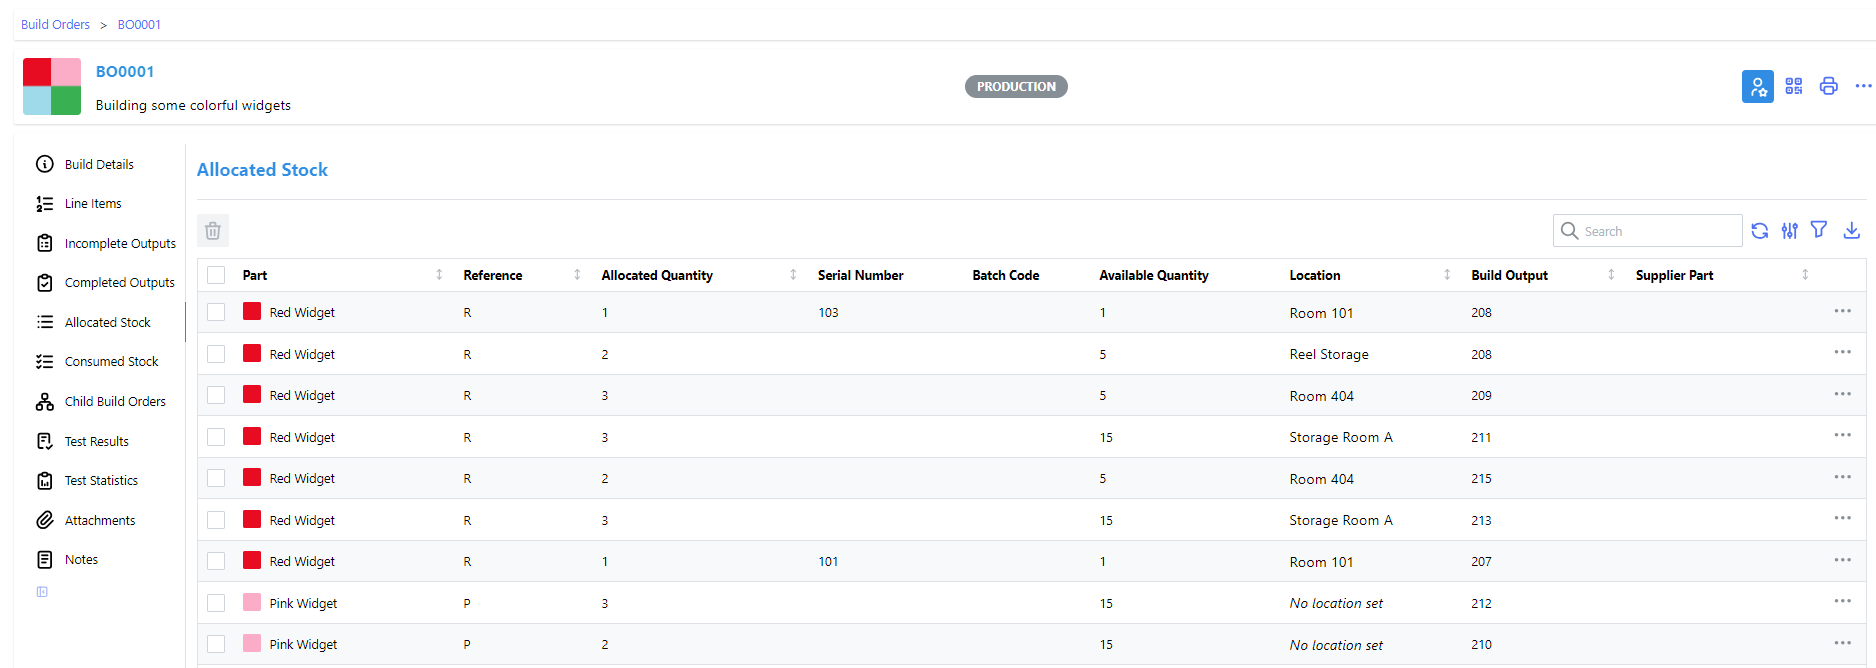Click the BO0001 title link

[125, 72]
